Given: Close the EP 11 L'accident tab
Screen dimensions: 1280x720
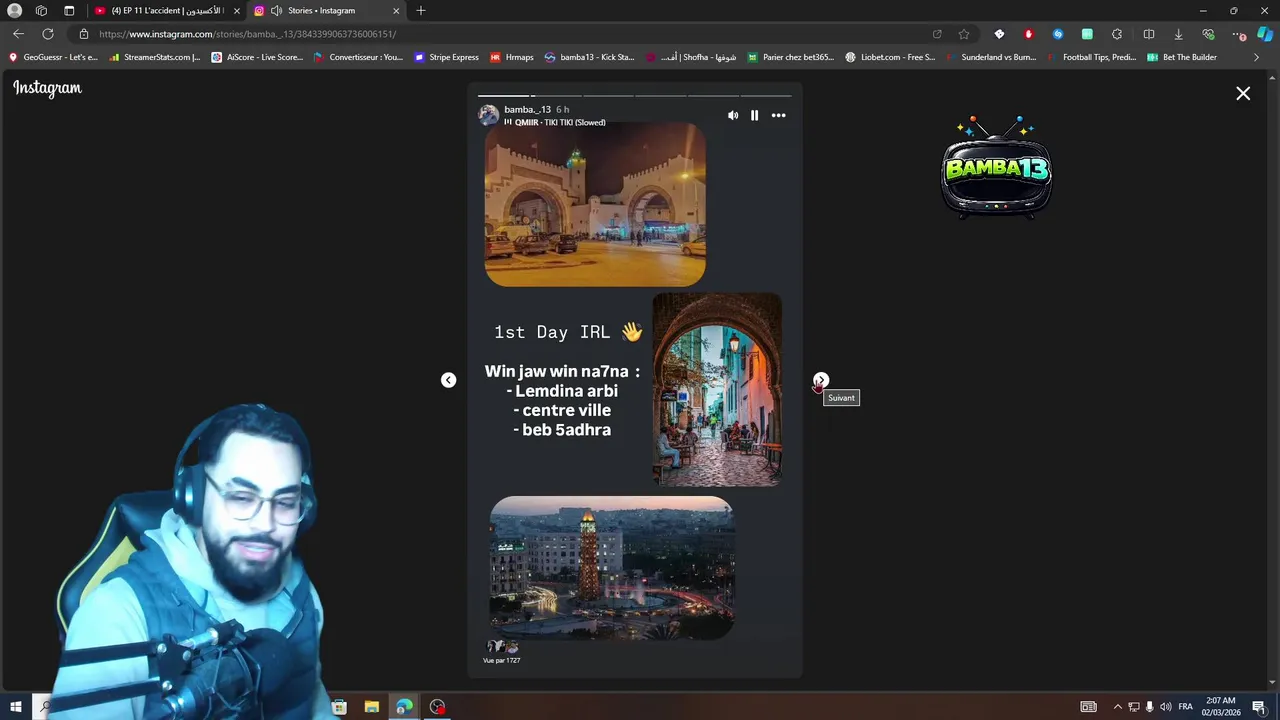Looking at the screenshot, I should pos(237,10).
